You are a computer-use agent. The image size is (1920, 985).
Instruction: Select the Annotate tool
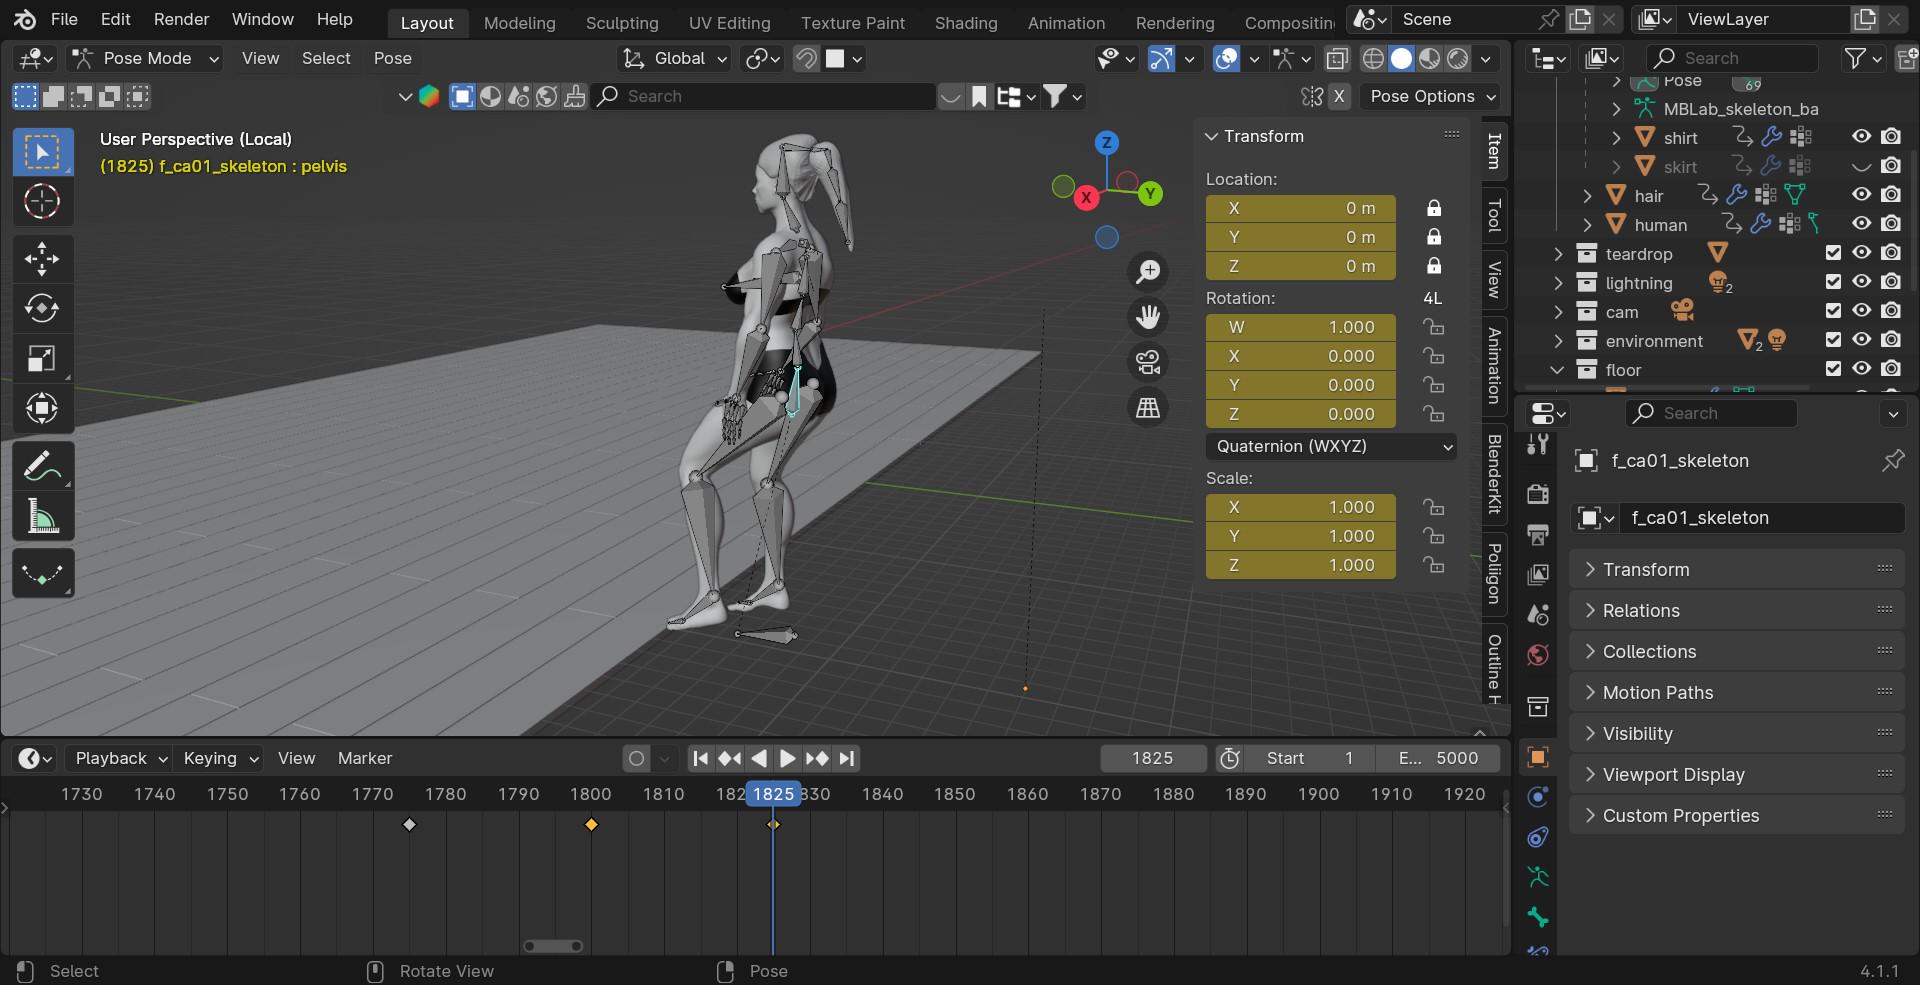(x=43, y=465)
